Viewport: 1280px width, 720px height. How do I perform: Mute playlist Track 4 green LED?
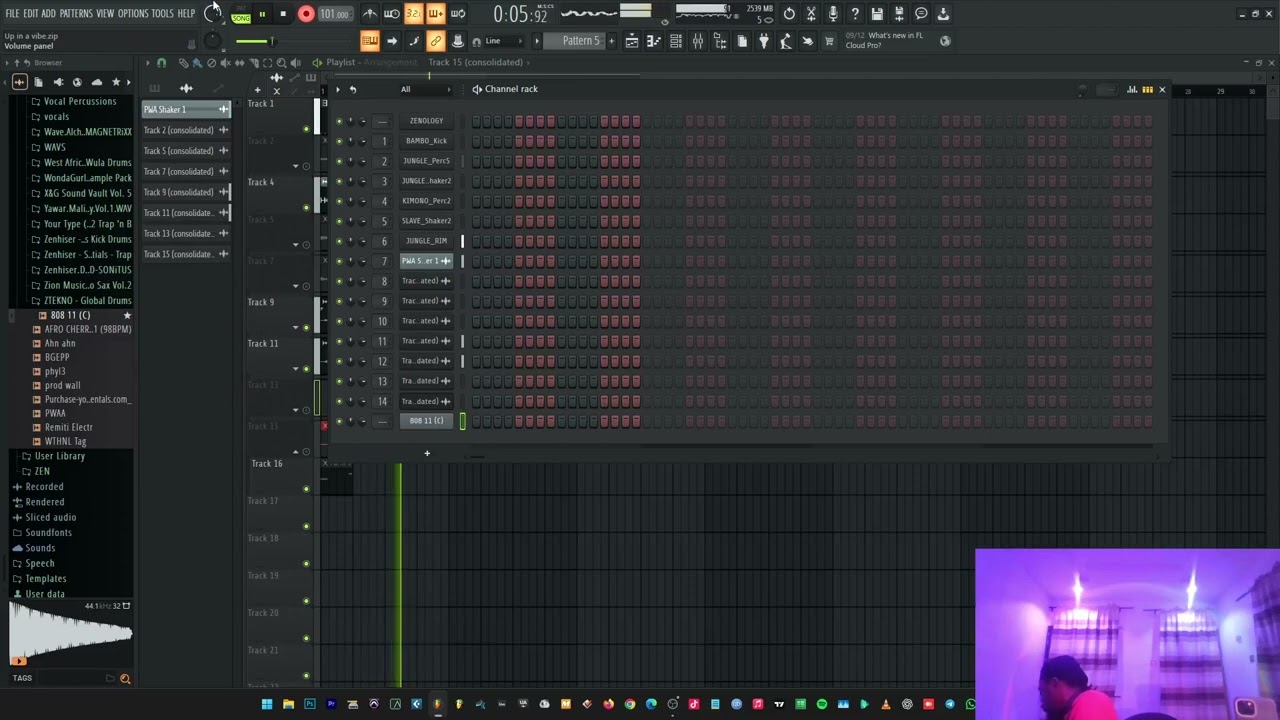306,208
